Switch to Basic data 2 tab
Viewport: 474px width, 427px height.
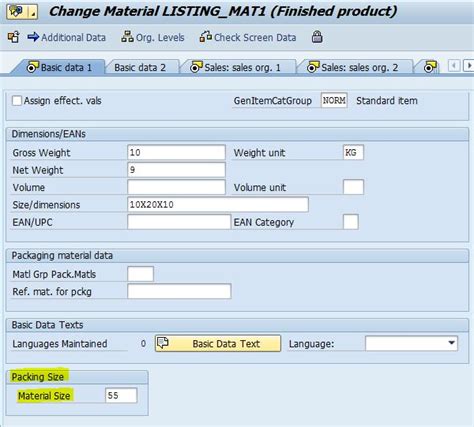(140, 68)
